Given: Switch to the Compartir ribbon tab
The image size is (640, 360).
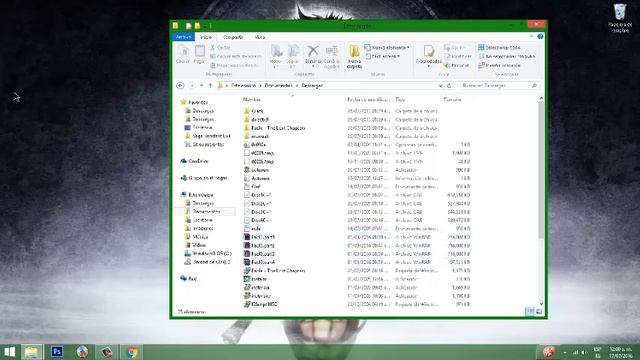Looking at the screenshot, I should tap(233, 37).
